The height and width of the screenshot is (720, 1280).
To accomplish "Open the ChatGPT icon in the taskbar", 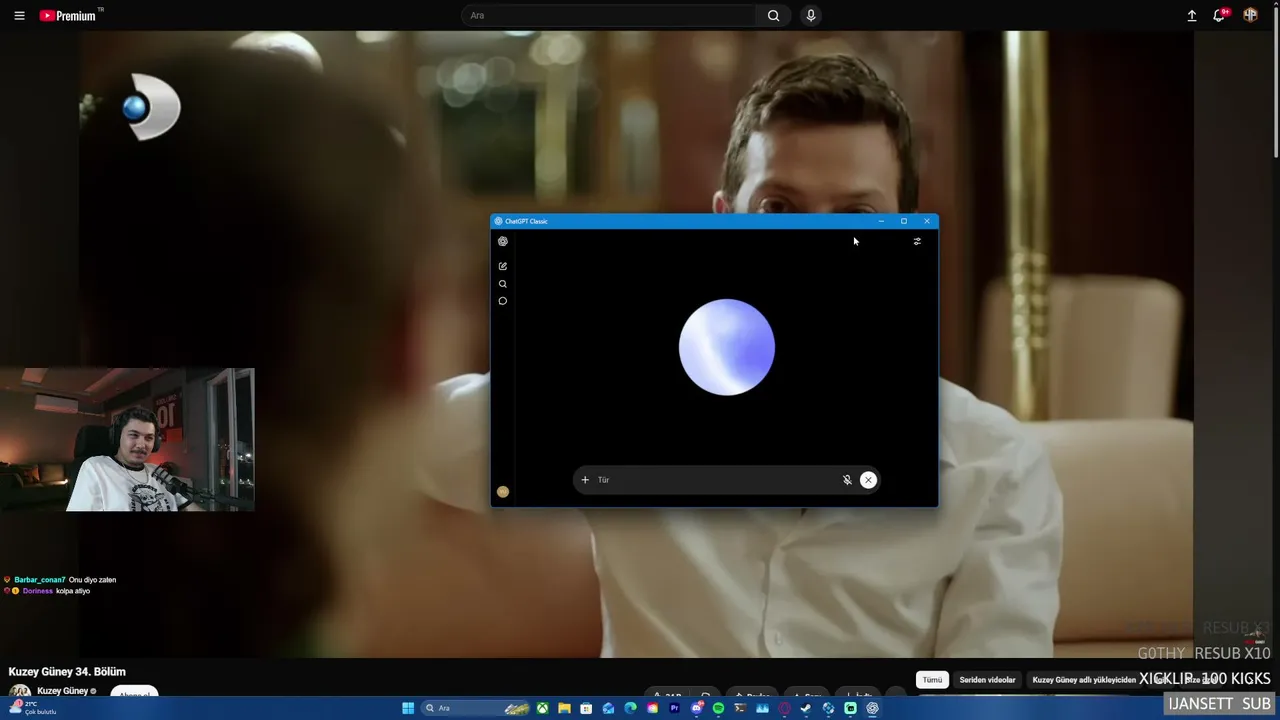I will (x=872, y=708).
